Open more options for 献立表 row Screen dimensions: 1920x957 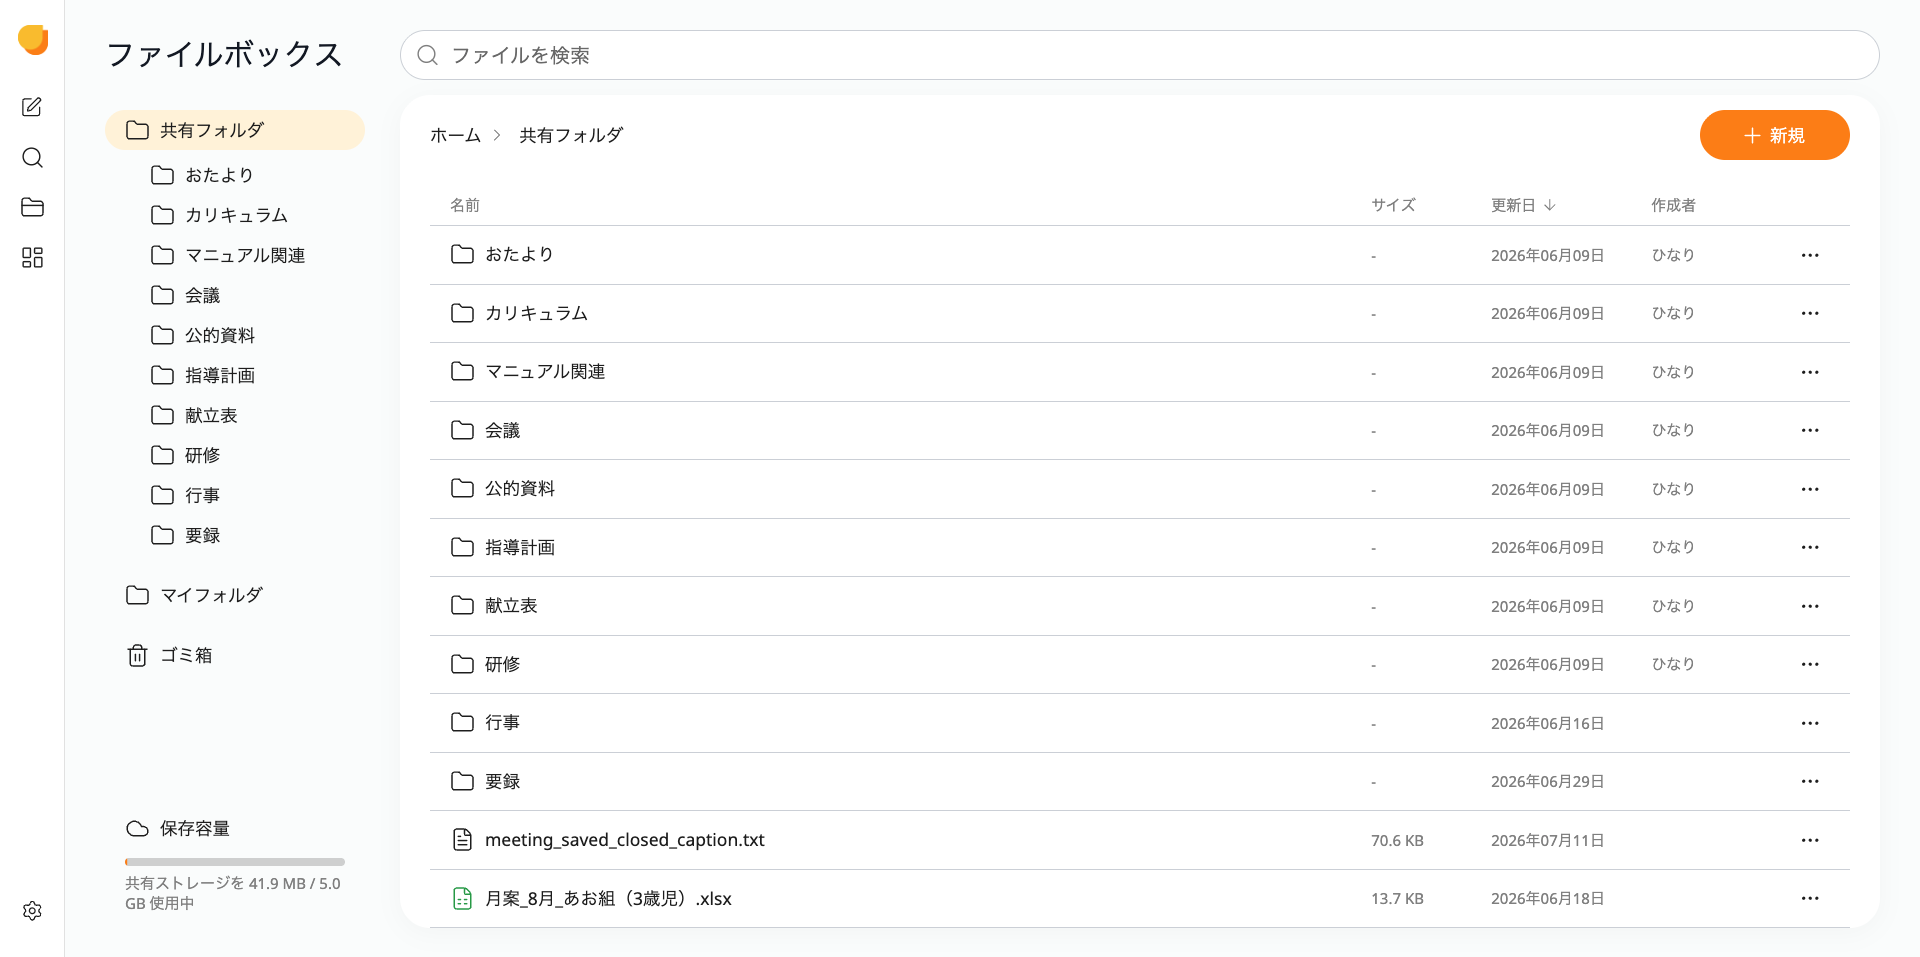point(1810,606)
